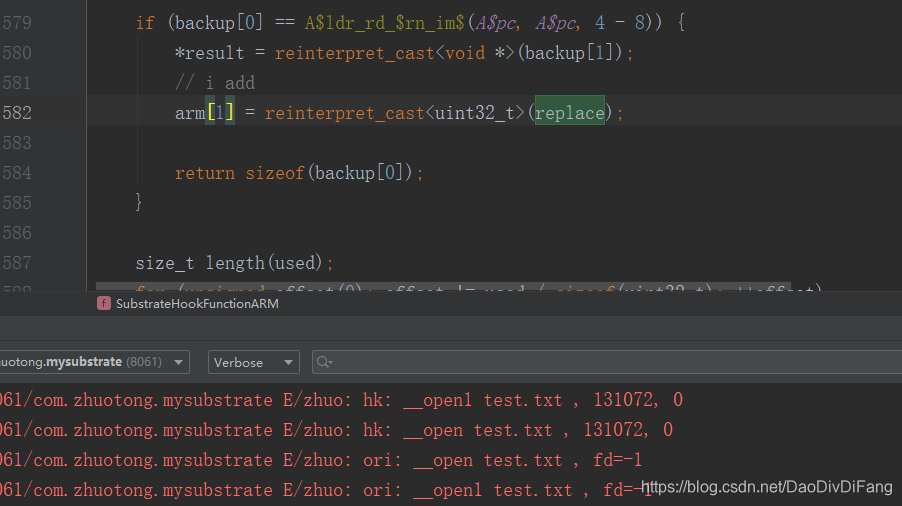The height and width of the screenshot is (506, 902).
Task: Click gutter line number 587
Action: point(17,263)
